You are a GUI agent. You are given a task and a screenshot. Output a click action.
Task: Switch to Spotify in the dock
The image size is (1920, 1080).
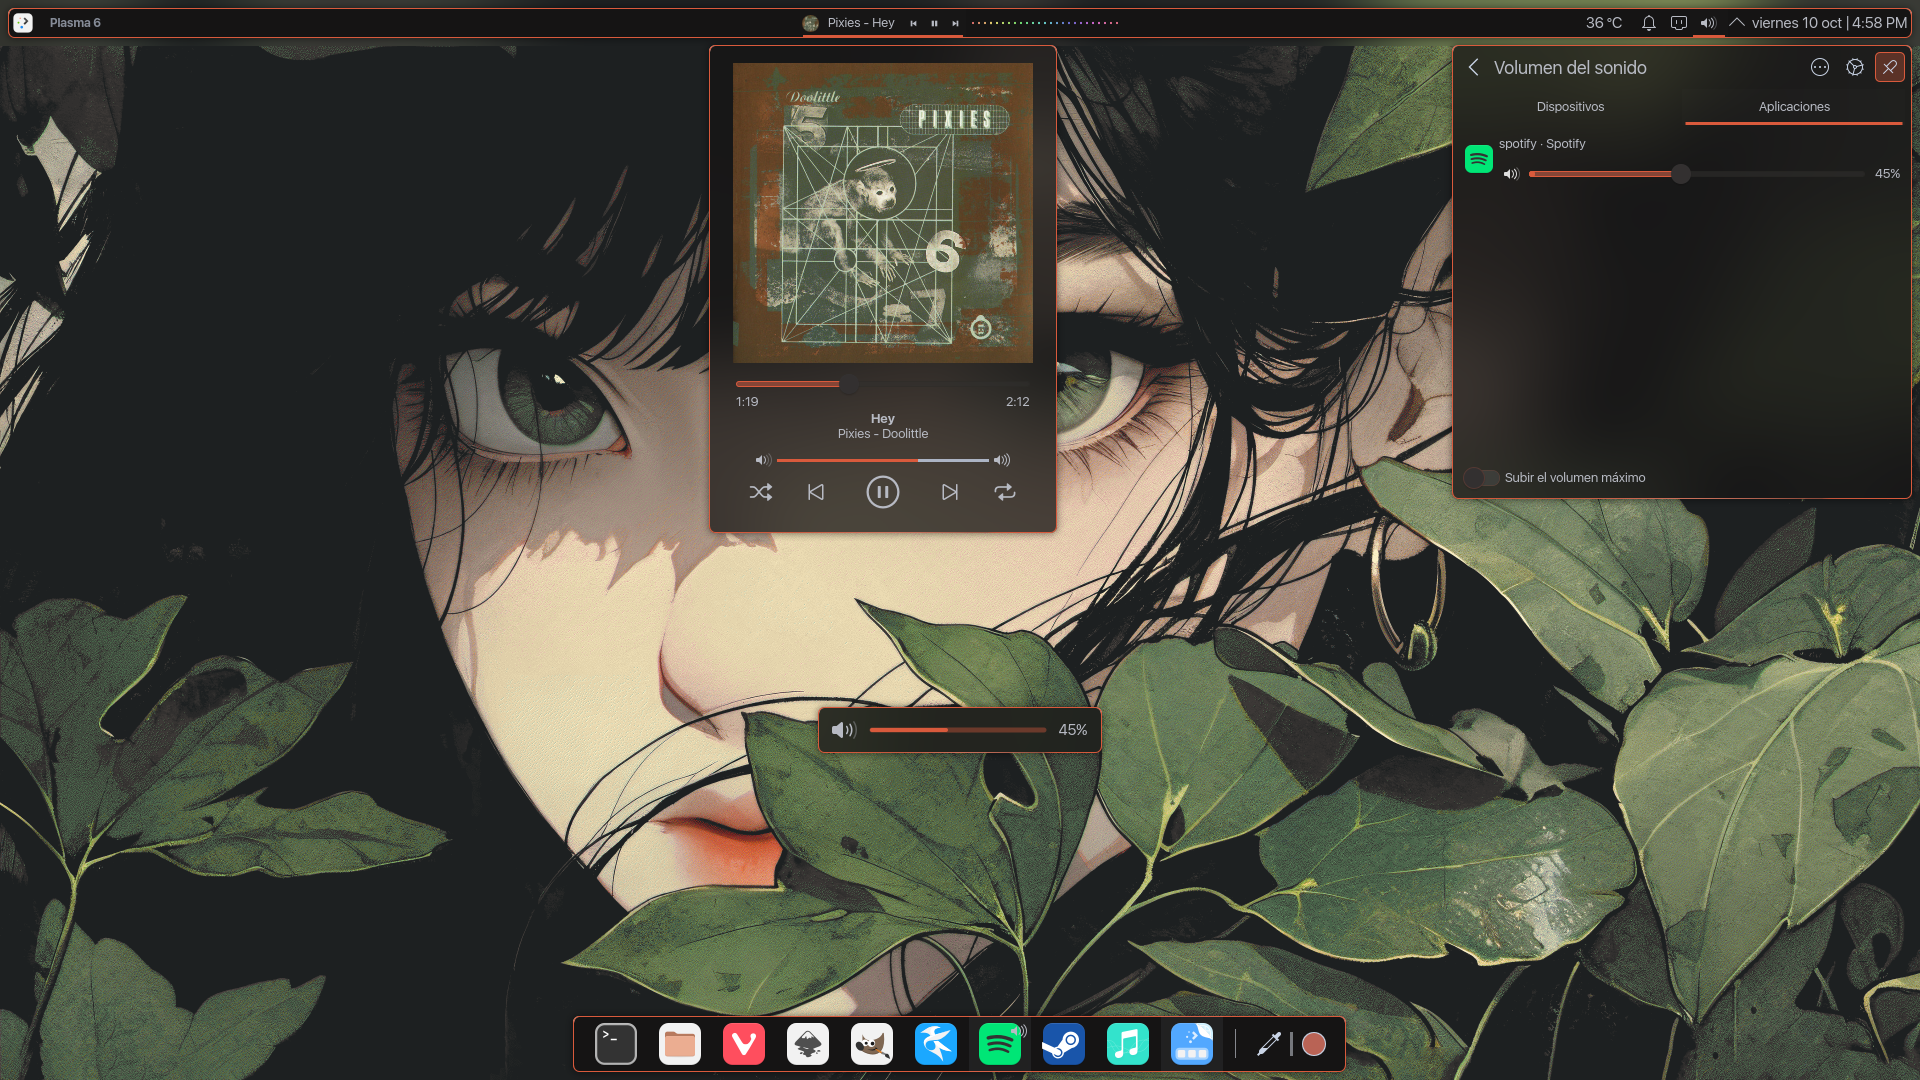pyautogui.click(x=1000, y=1044)
